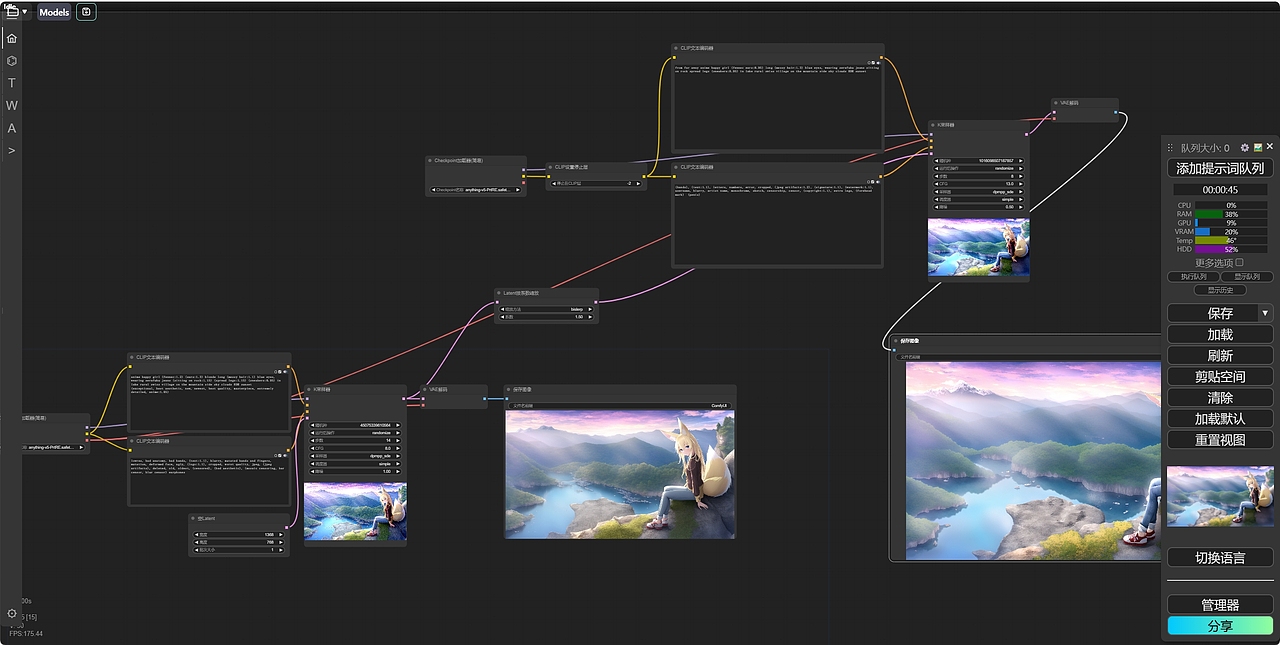
Task: Open the 保存 dropdown arrow
Action: click(1266, 313)
